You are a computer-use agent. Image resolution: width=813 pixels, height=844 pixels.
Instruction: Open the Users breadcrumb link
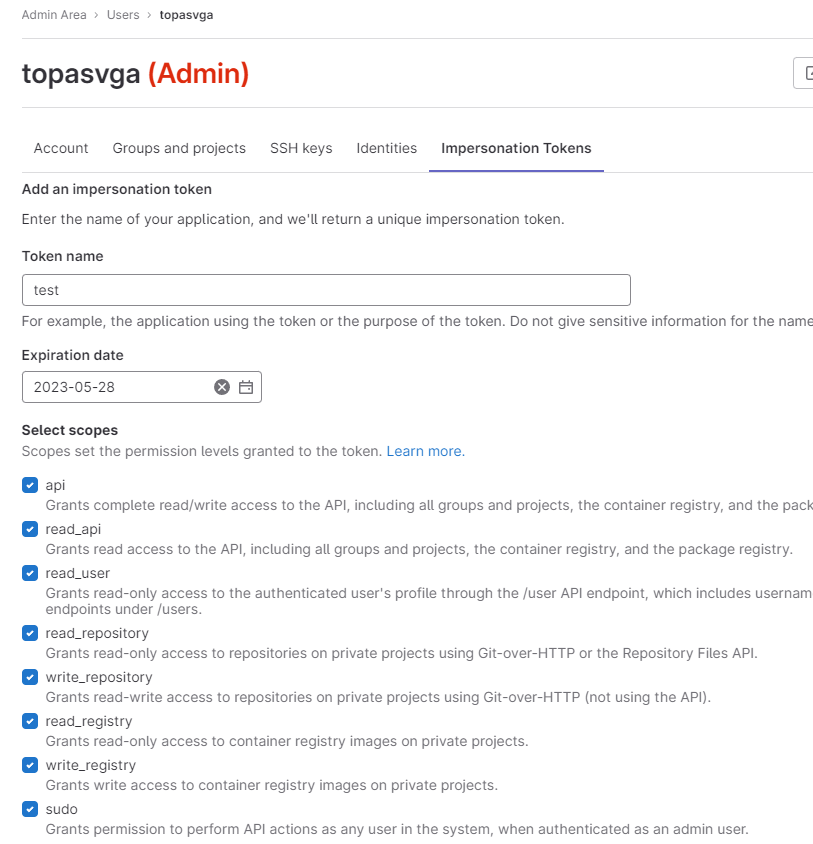pyautogui.click(x=123, y=15)
